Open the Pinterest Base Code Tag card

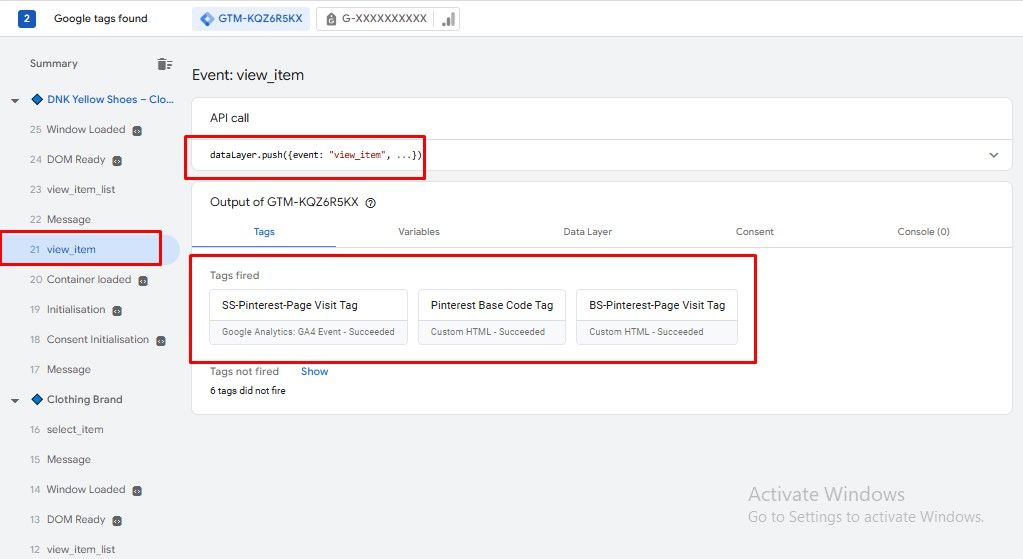pyautogui.click(x=491, y=316)
